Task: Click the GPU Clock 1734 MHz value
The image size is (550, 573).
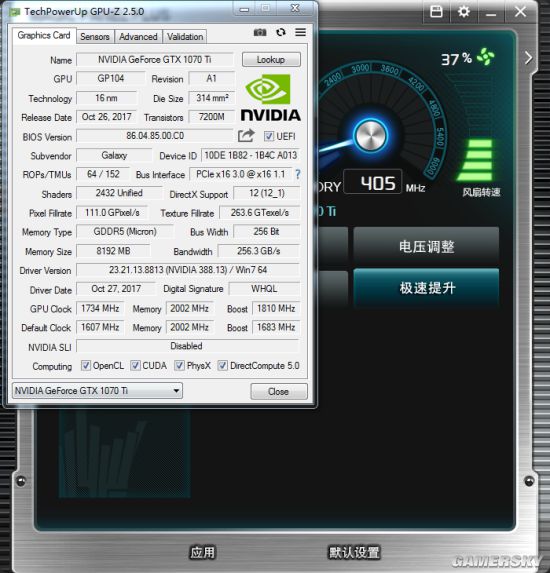Action: [x=100, y=308]
